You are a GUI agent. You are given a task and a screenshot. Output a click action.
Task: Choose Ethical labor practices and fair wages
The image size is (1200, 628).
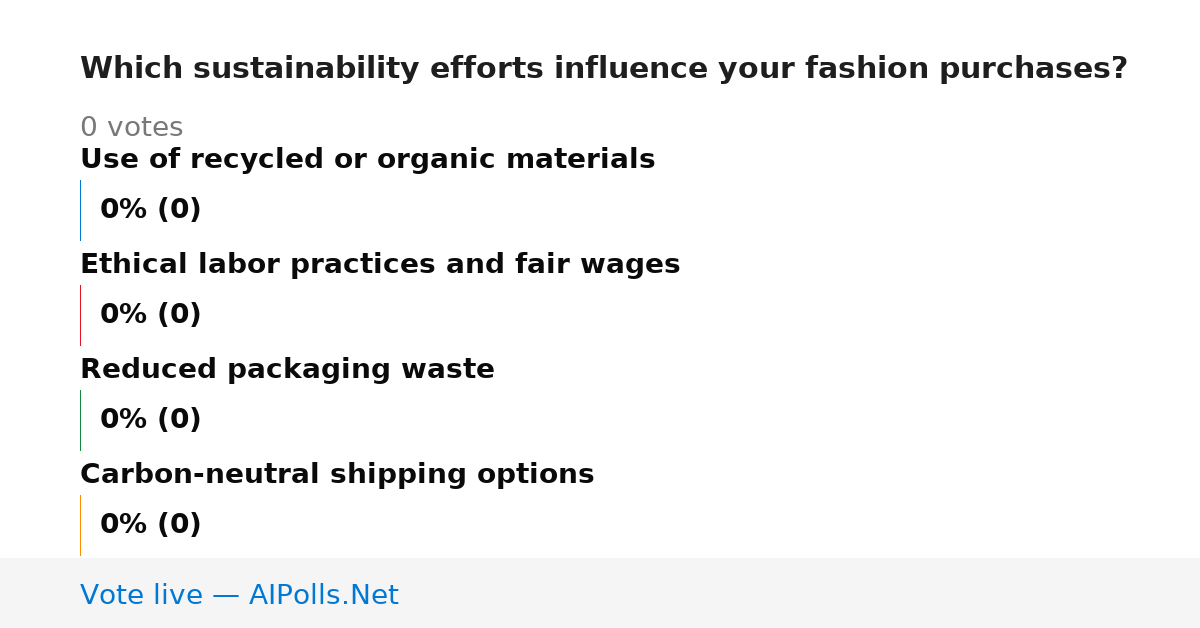(380, 265)
